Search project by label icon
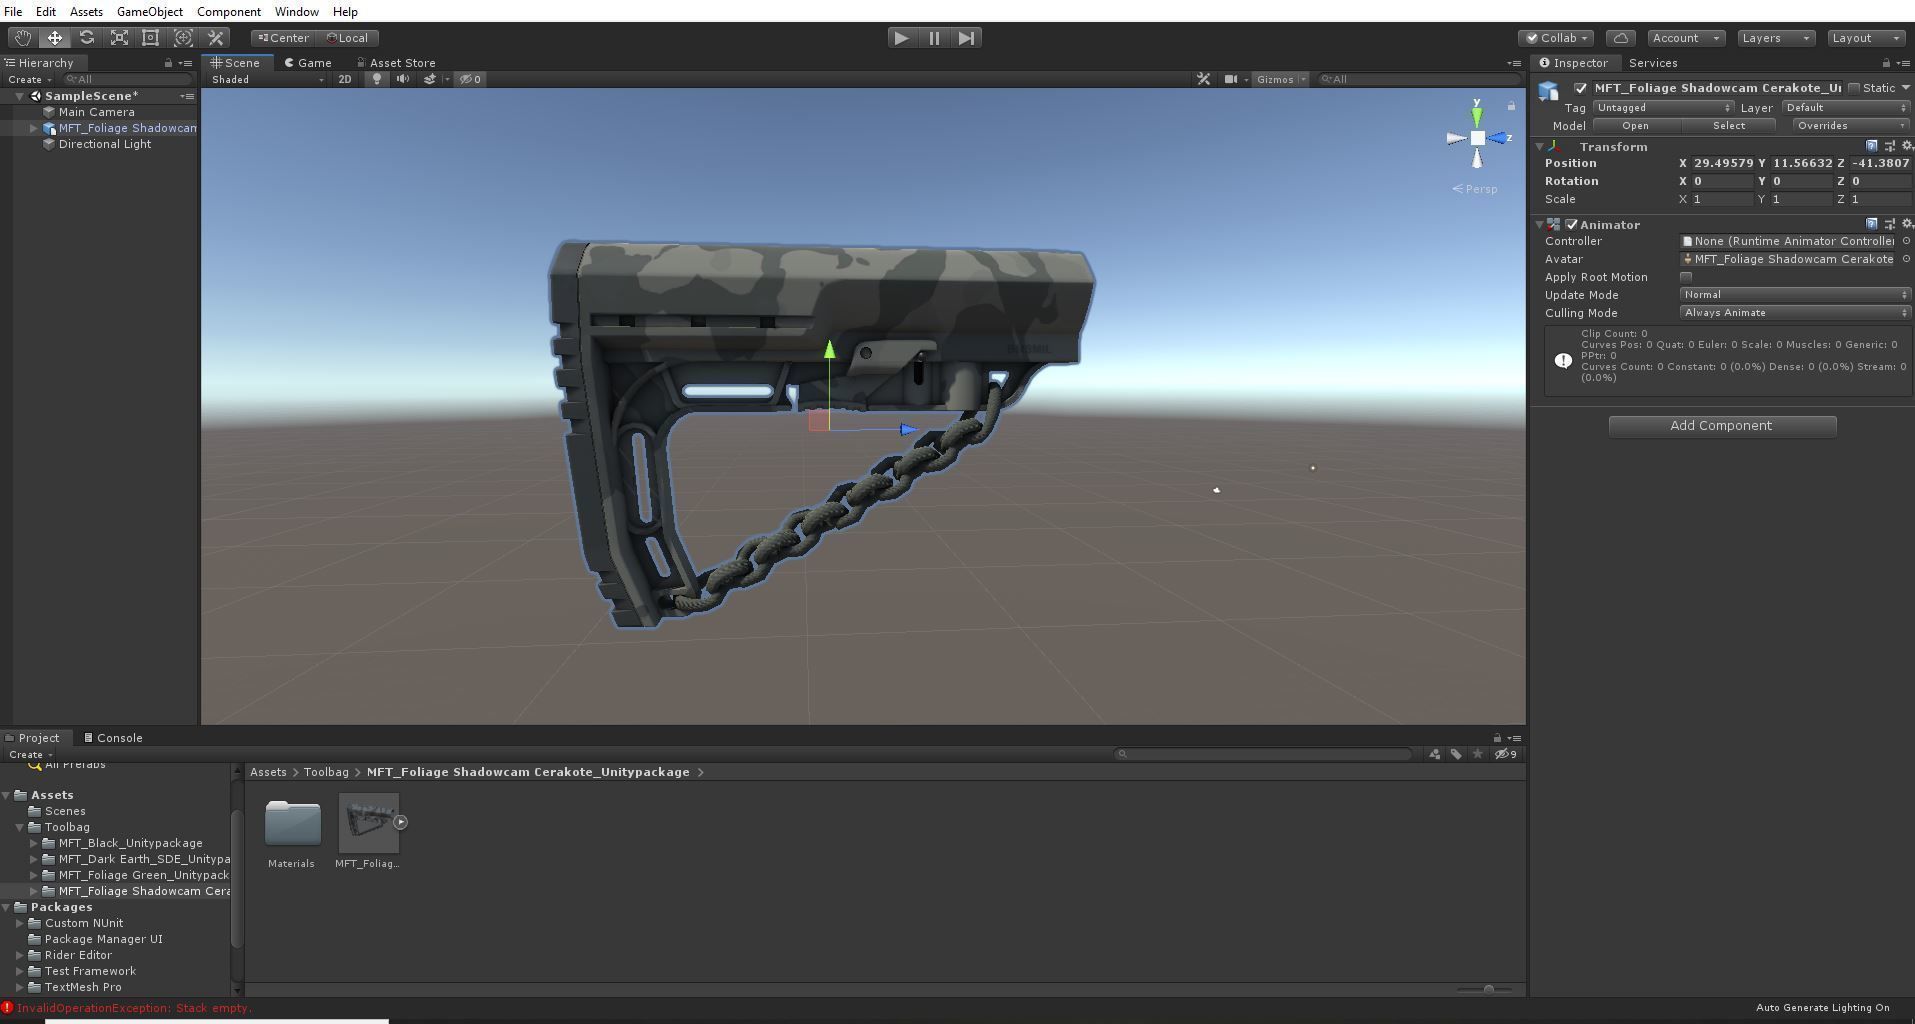This screenshot has height=1024, width=1915. pos(1456,754)
